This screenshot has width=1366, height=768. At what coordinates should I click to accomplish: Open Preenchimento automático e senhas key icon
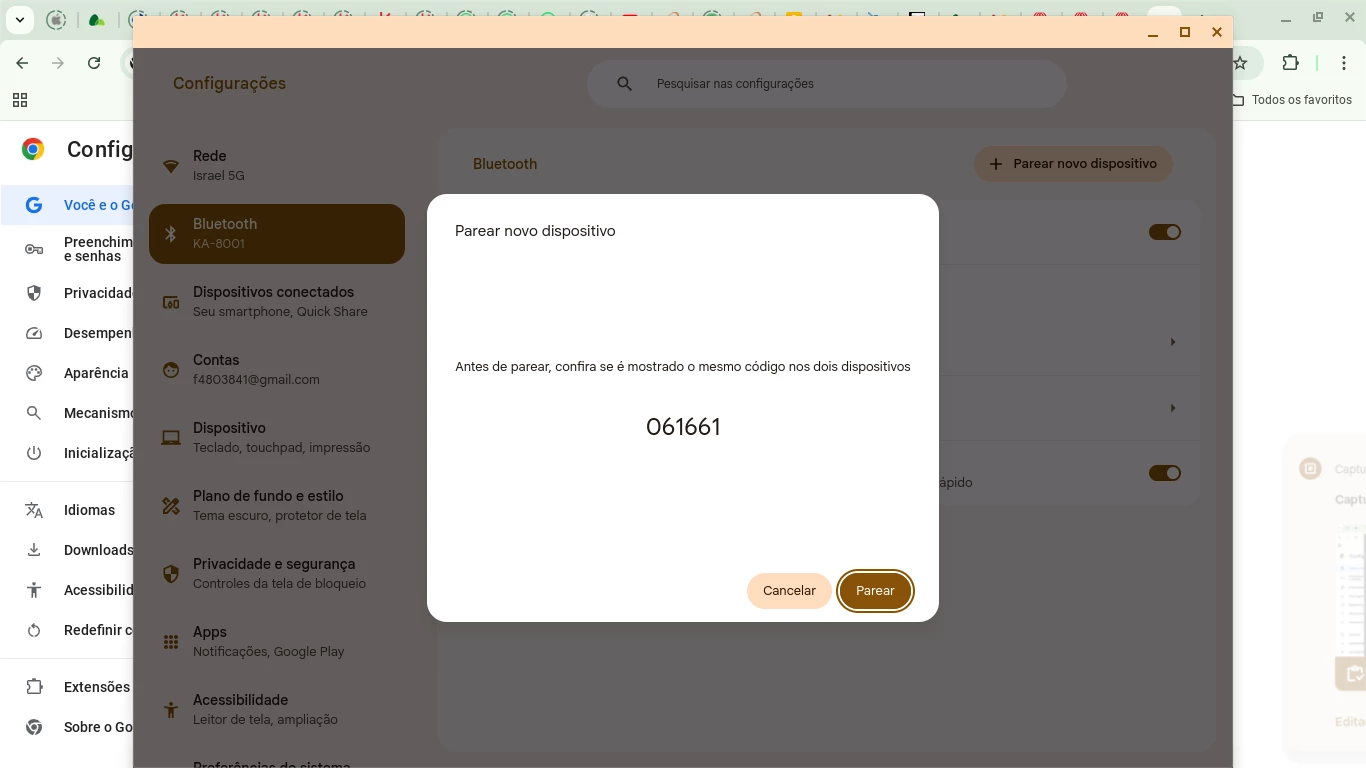click(34, 249)
